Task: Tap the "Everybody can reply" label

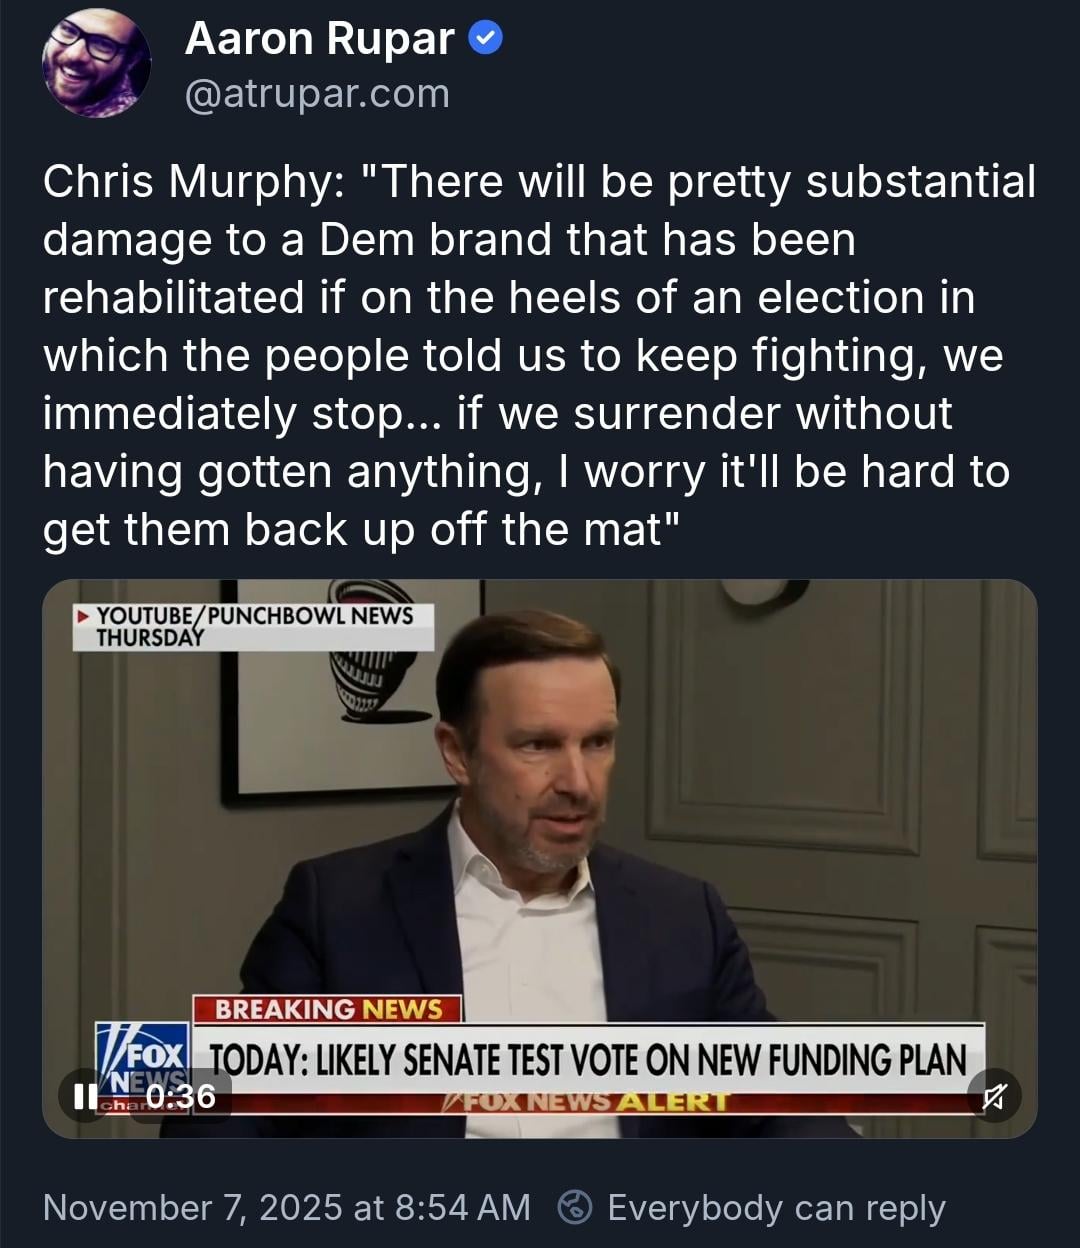Action: (x=776, y=1207)
